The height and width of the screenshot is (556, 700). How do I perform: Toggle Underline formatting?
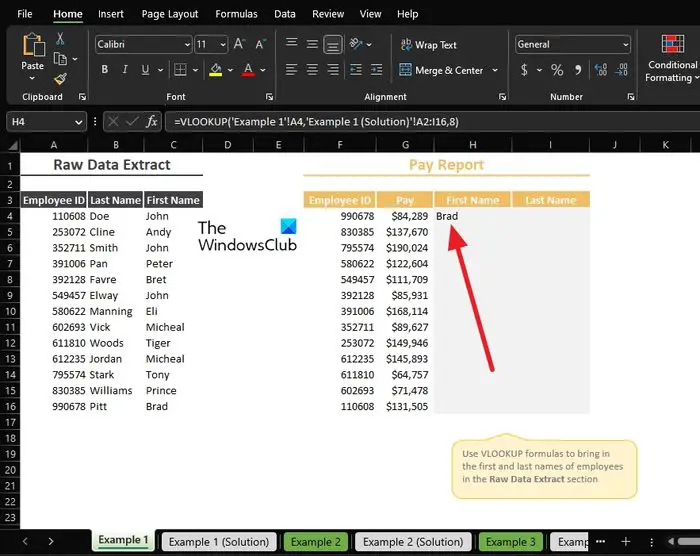pos(145,70)
